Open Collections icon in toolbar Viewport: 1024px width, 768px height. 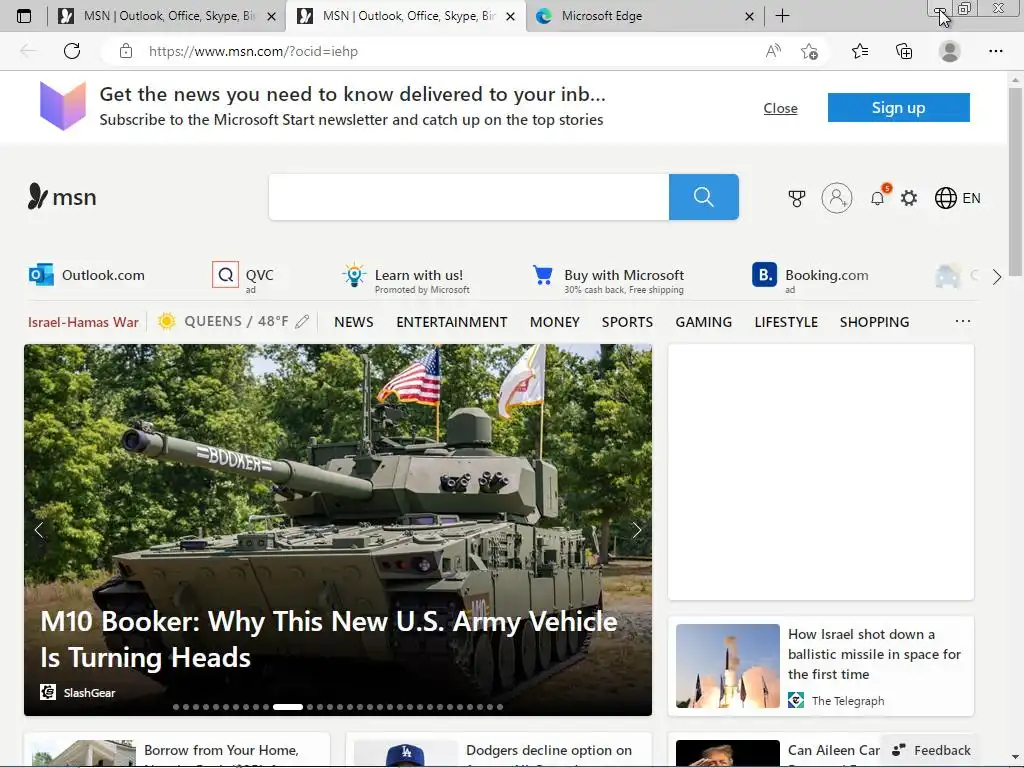click(x=904, y=51)
